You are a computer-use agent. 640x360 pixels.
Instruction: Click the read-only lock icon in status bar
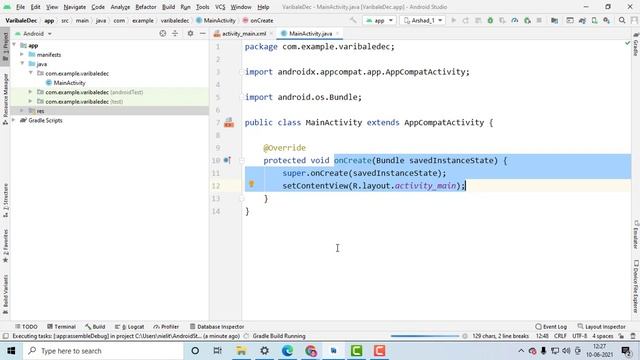621,336
